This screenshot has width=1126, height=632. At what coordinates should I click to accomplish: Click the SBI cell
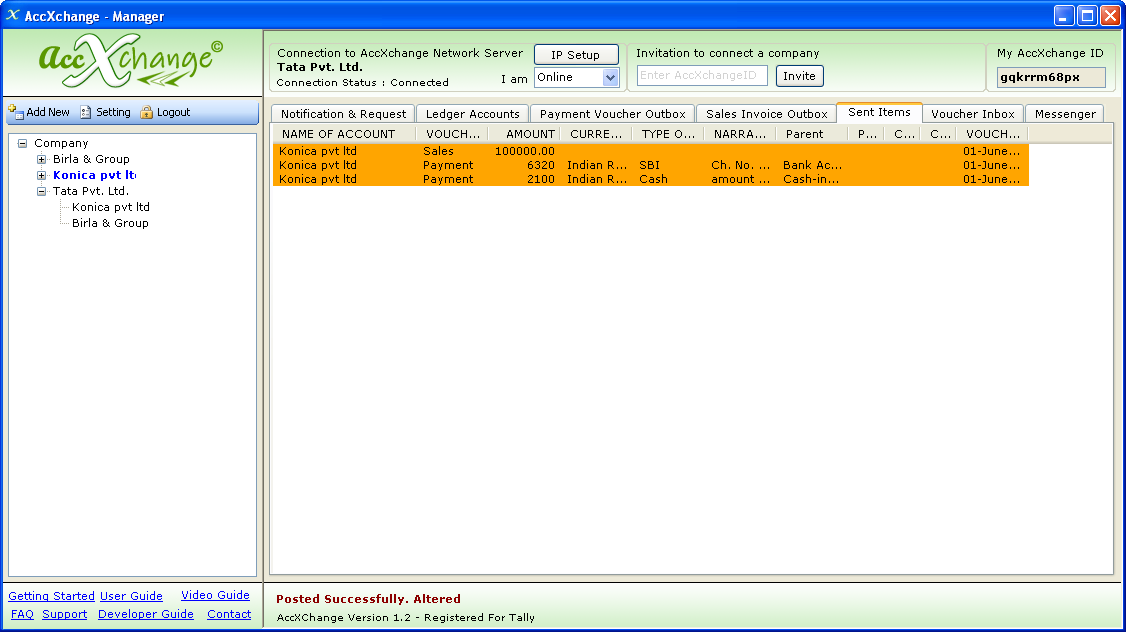[649, 165]
